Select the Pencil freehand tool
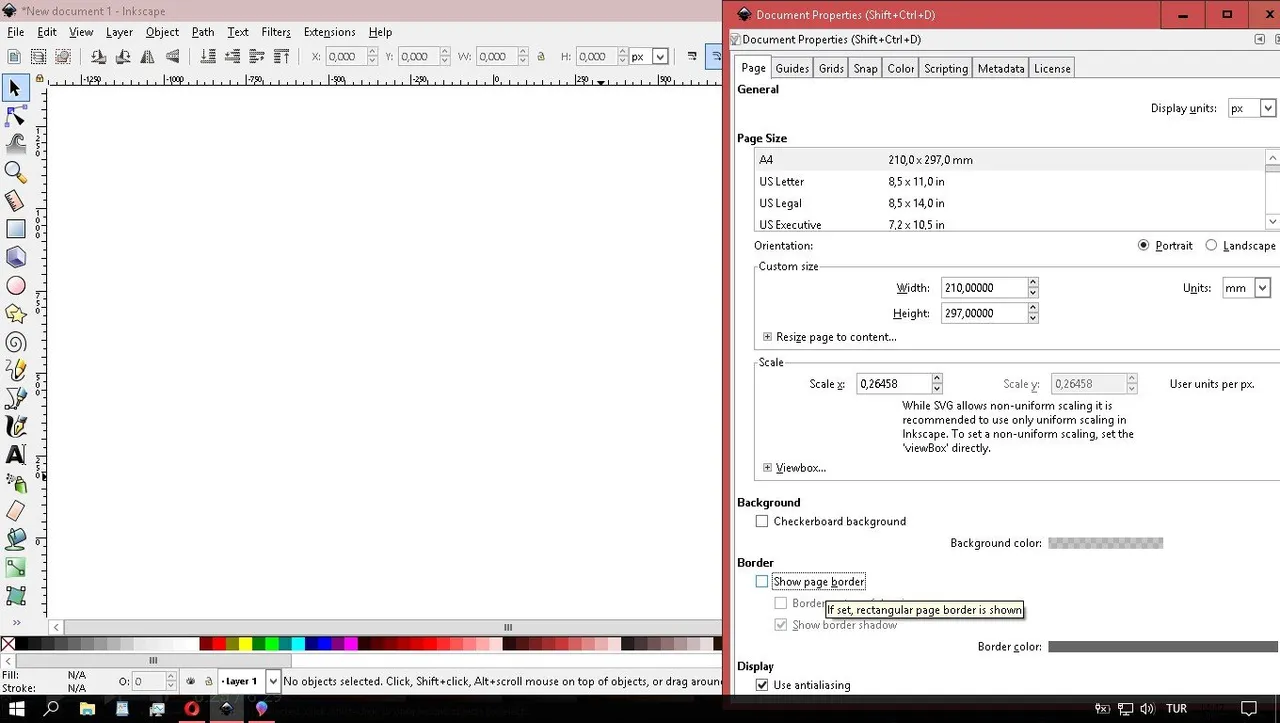This screenshot has width=1280, height=723. pyautogui.click(x=15, y=370)
